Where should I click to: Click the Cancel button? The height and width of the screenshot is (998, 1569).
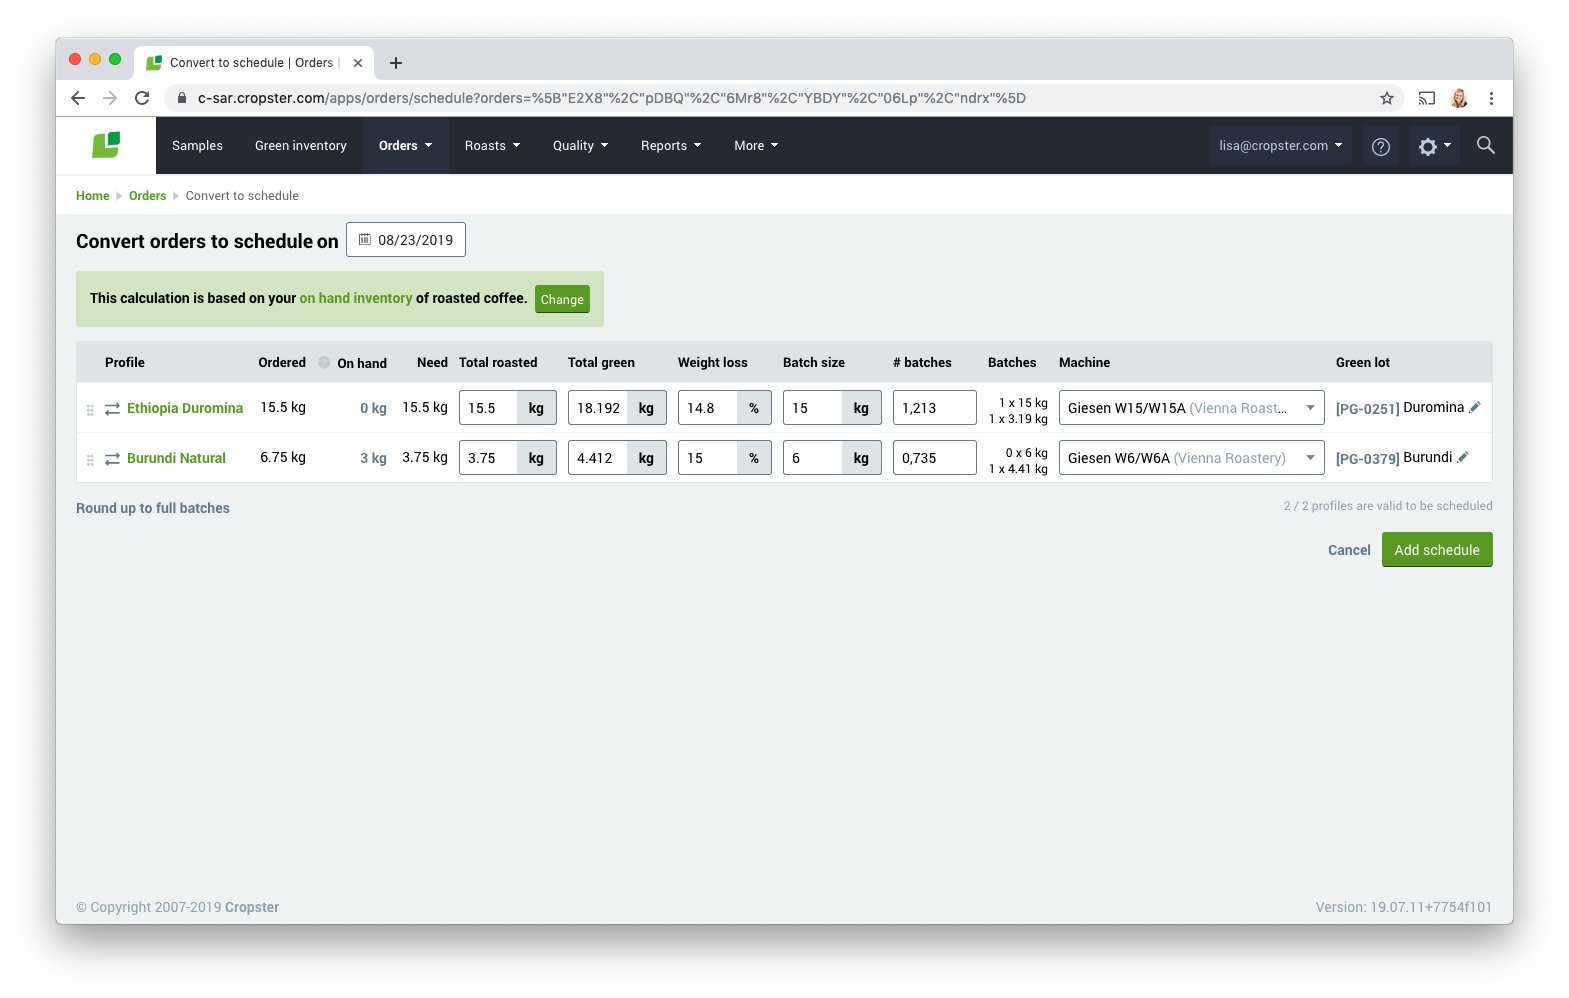click(1349, 550)
